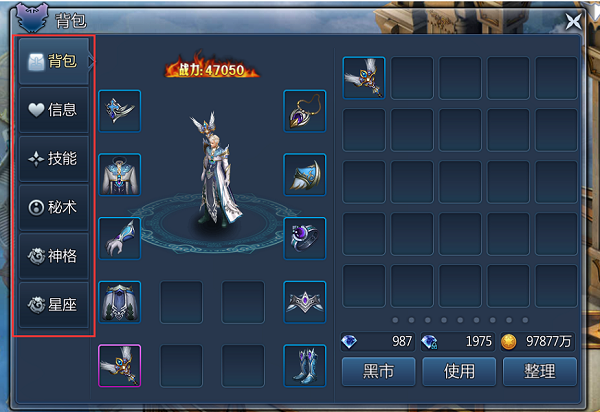Click the necklace amulet equipment slot

[x=305, y=111]
